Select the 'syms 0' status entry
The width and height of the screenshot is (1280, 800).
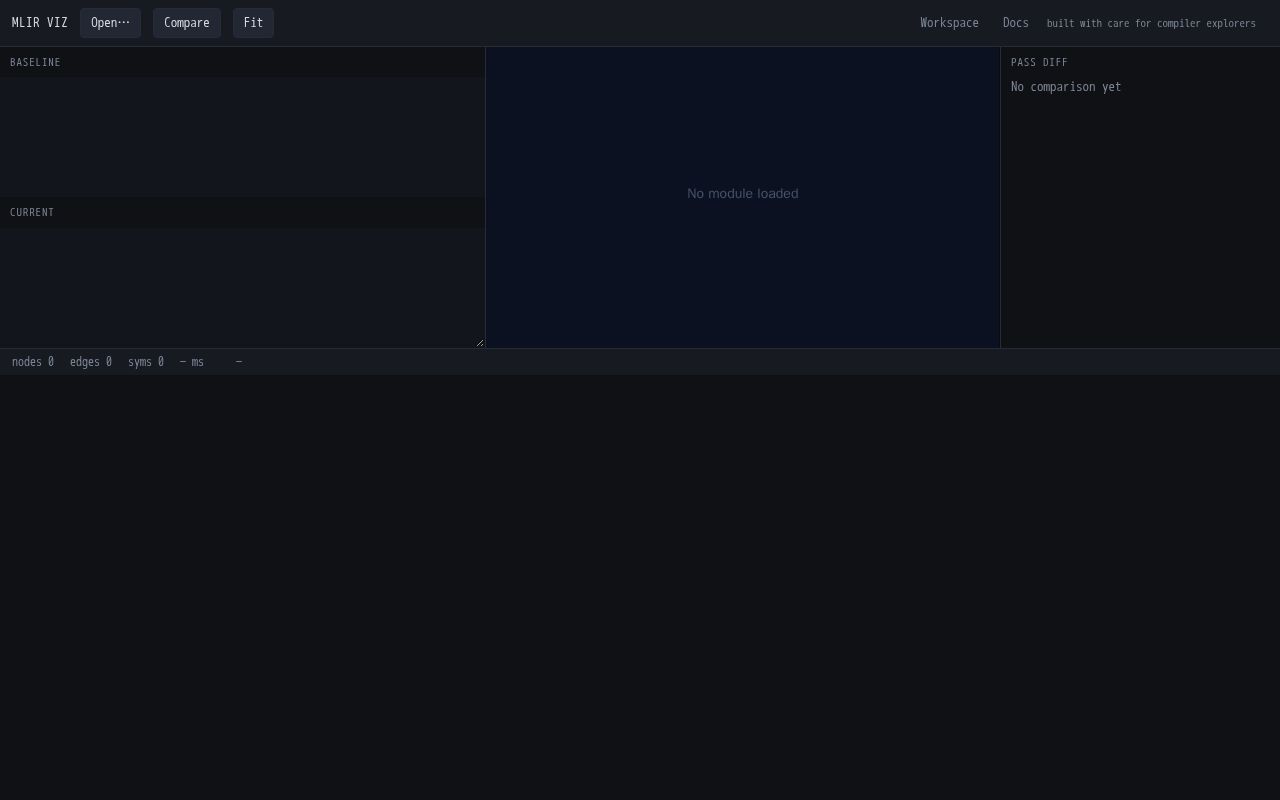click(146, 362)
